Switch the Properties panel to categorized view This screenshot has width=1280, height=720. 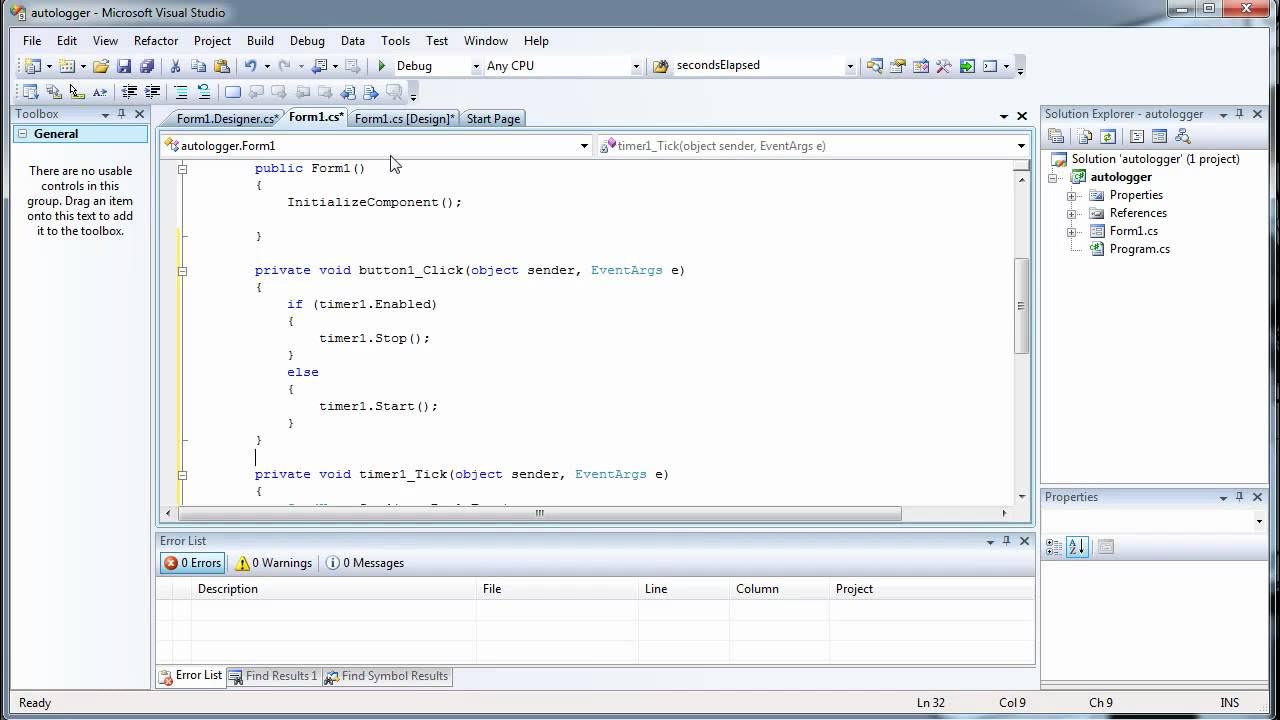pos(1054,547)
